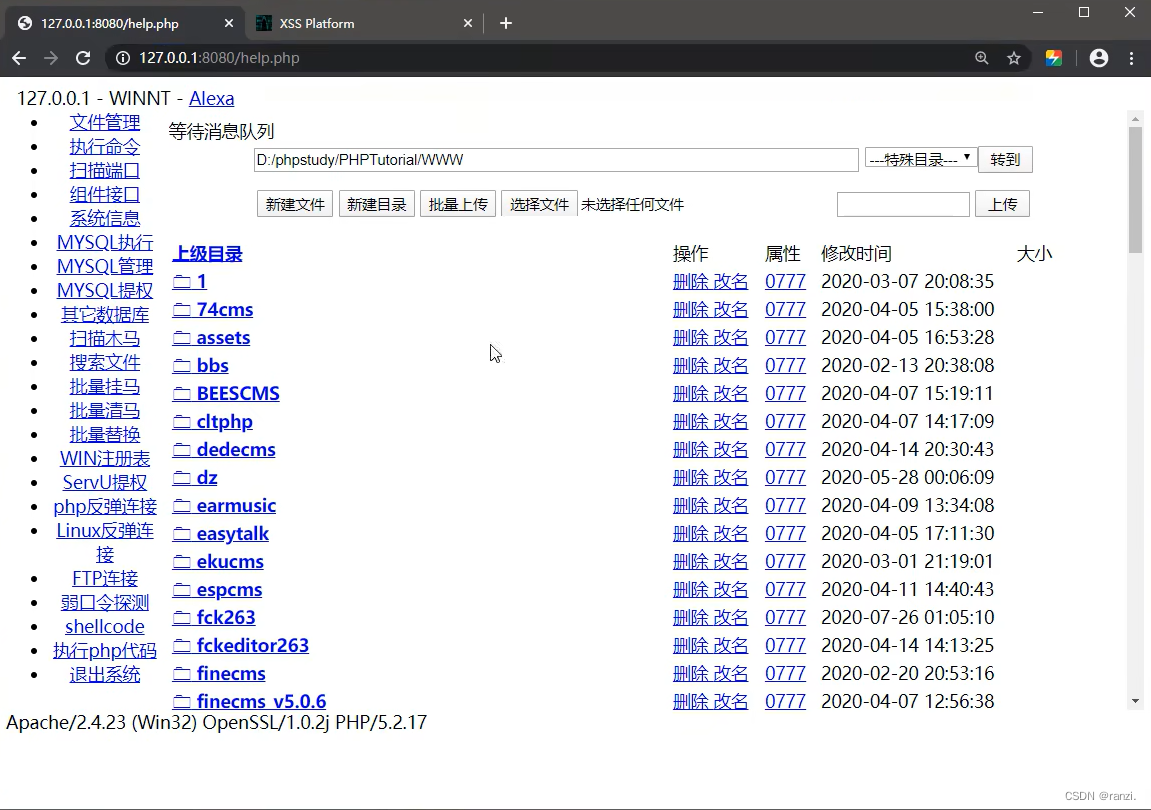Image resolution: width=1151 pixels, height=810 pixels.
Task: Open 扫描端口 in sidebar
Action: pos(105,170)
